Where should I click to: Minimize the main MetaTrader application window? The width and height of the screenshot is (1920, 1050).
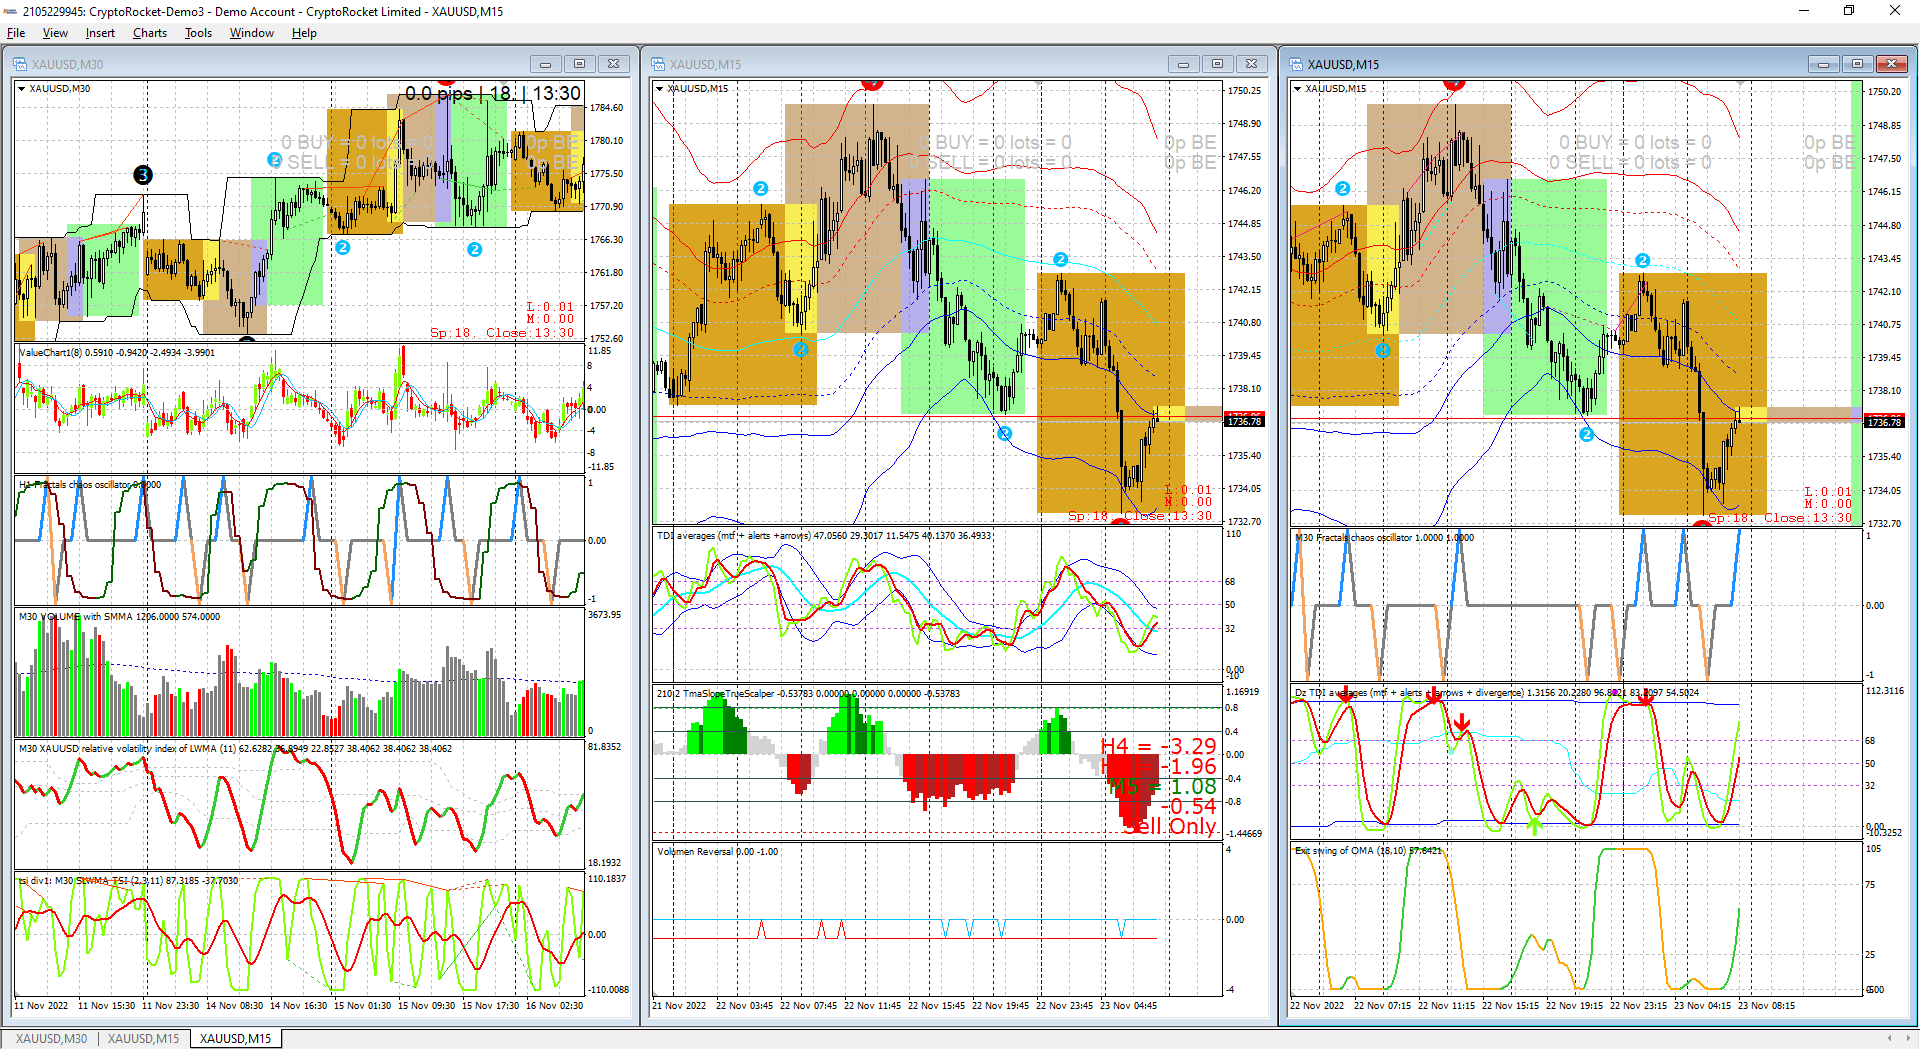1804,11
